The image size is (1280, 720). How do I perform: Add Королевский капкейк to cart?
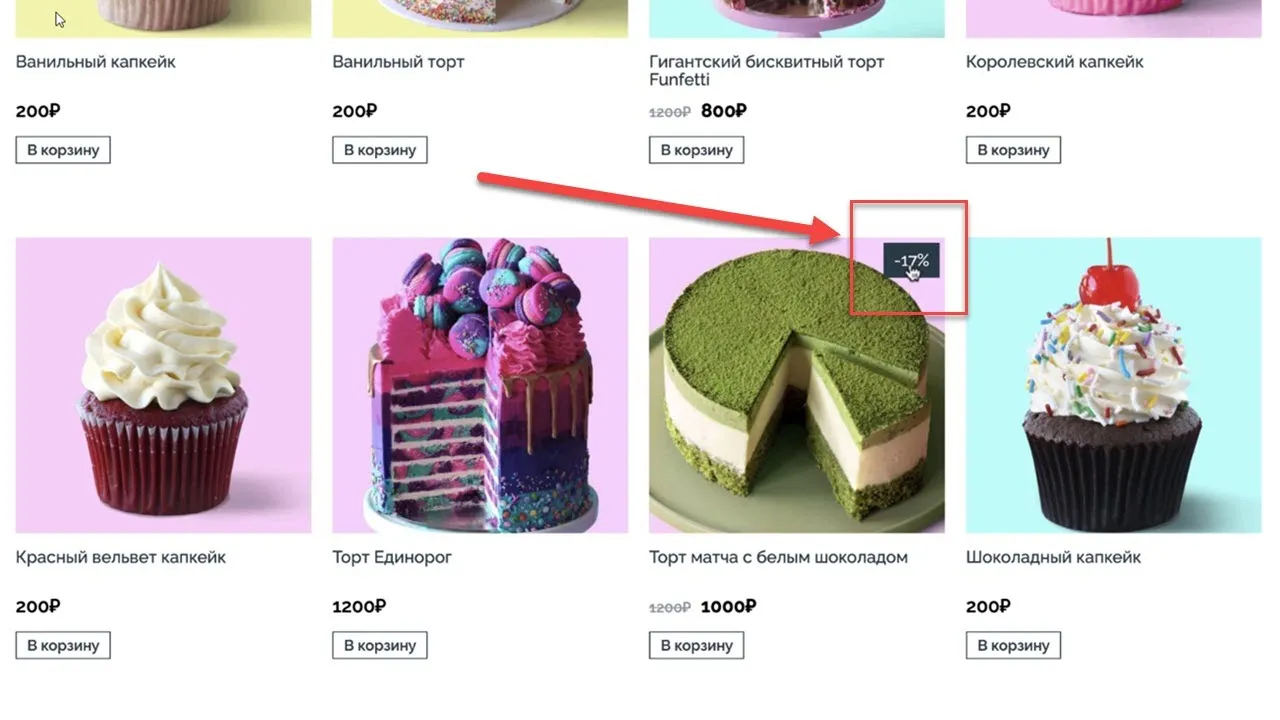point(1013,150)
